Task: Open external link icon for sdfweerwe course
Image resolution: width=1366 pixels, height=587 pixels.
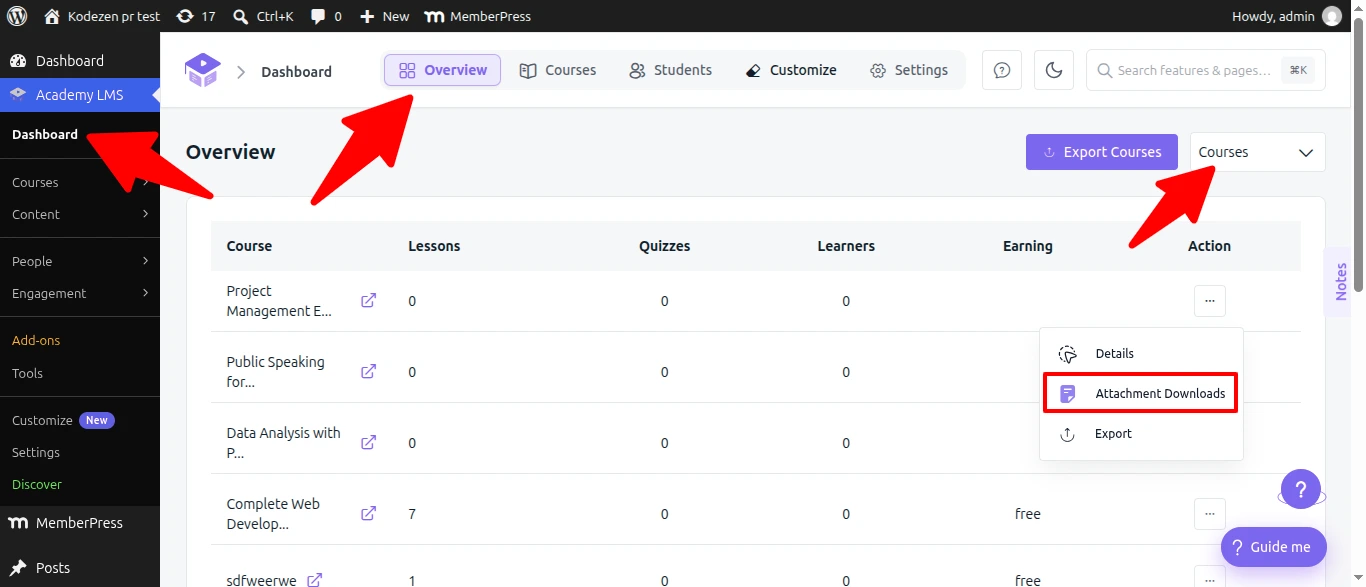Action: click(314, 579)
